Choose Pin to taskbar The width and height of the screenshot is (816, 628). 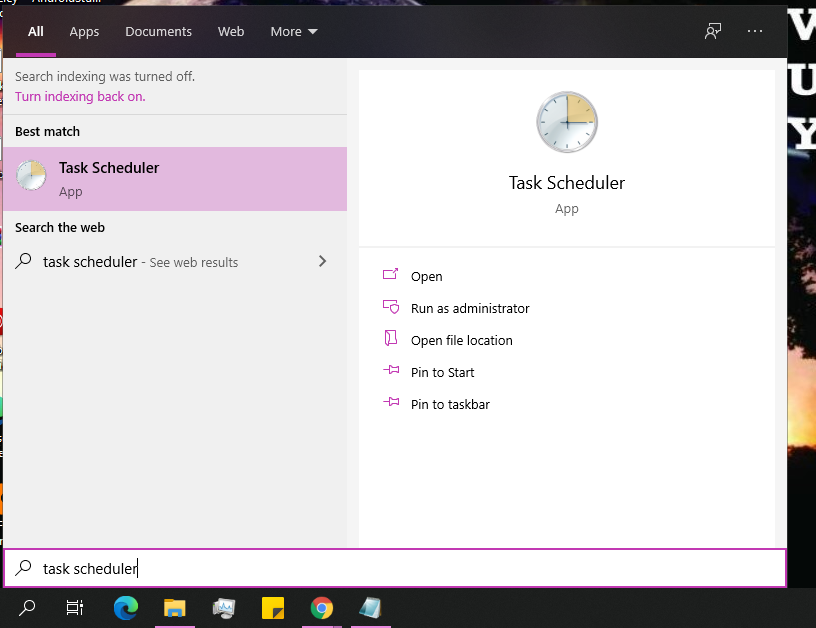point(450,404)
